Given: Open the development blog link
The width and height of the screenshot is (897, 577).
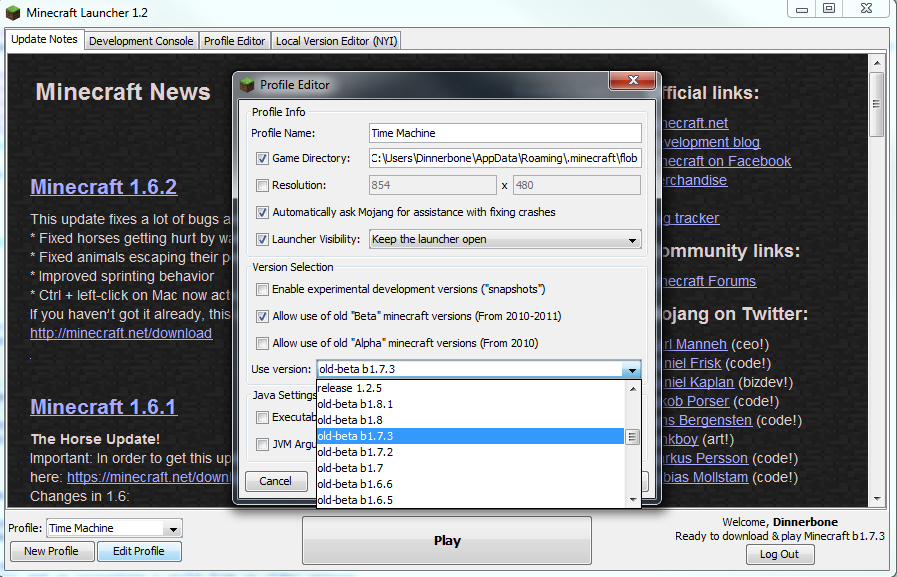Looking at the screenshot, I should pos(711,142).
